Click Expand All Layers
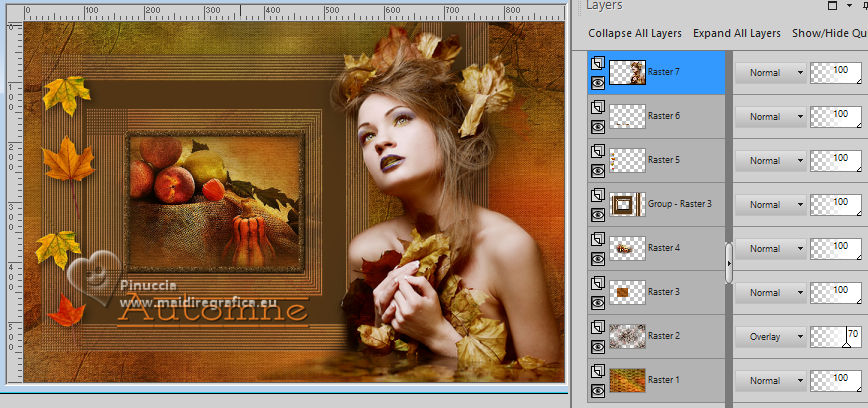868x408 pixels. (737, 33)
